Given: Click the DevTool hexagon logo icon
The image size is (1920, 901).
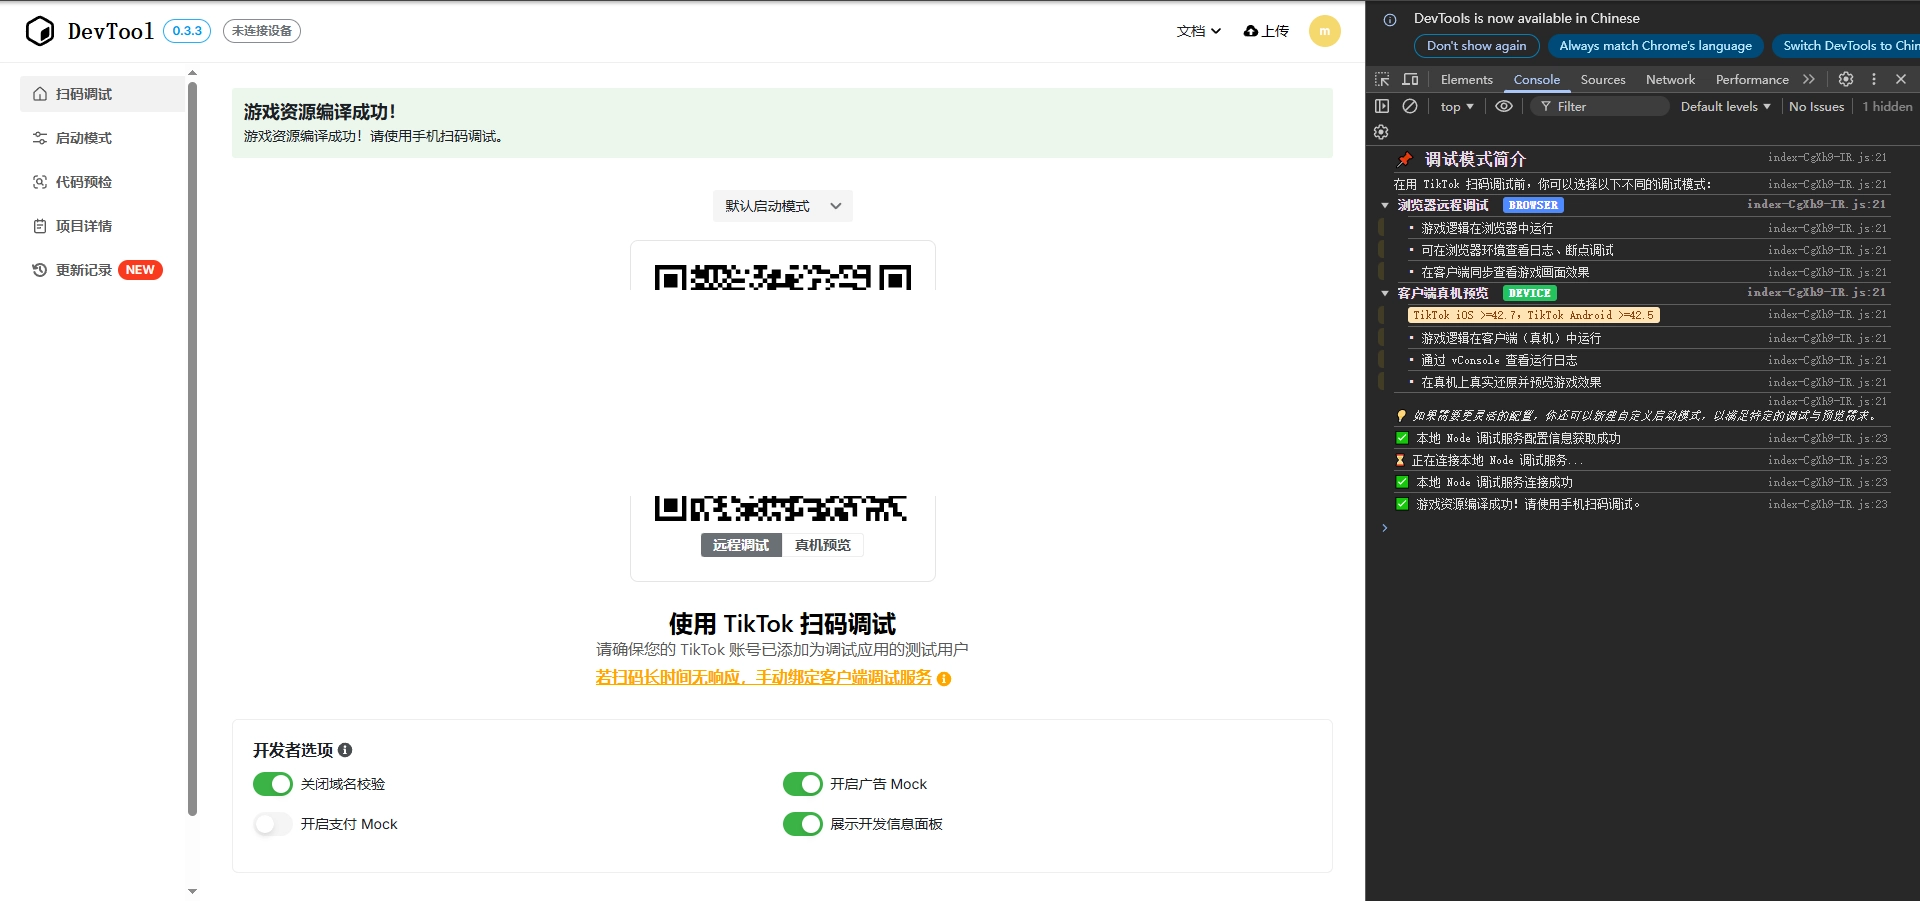Looking at the screenshot, I should pos(40,31).
